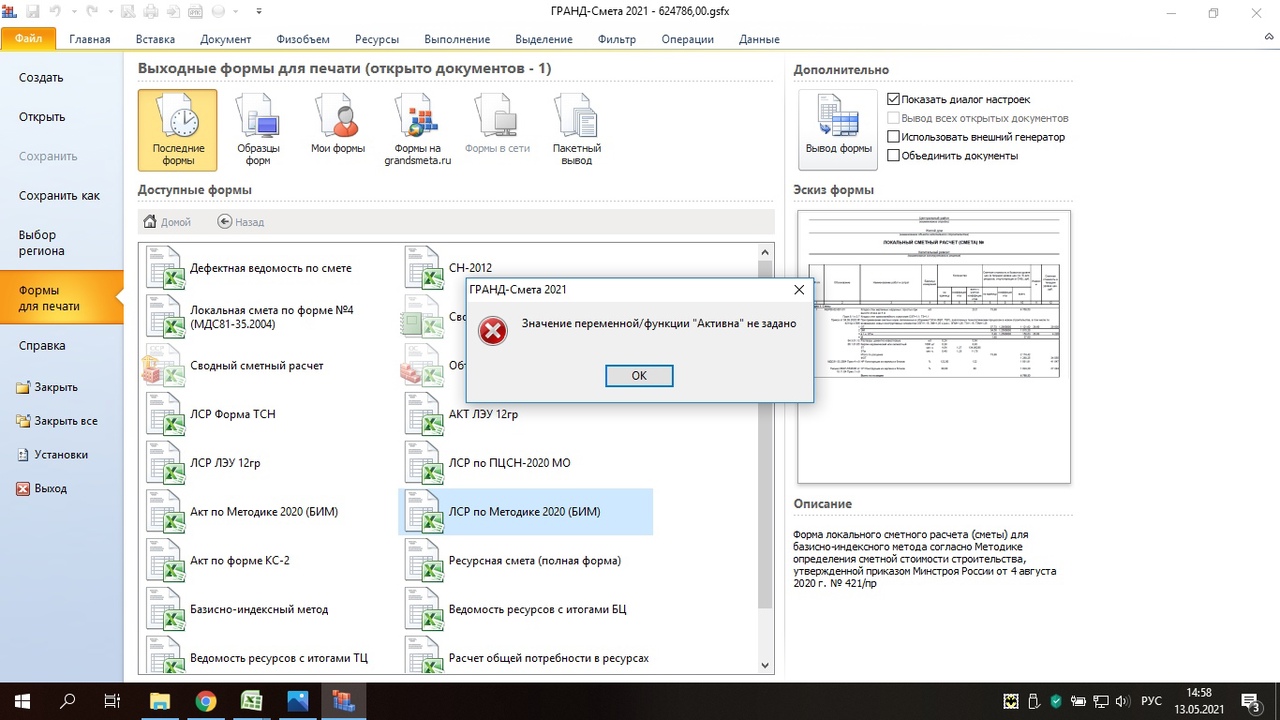1280x720 pixels.
Task: Enable Использовать внешний генератор checkbox
Action: [x=894, y=137]
